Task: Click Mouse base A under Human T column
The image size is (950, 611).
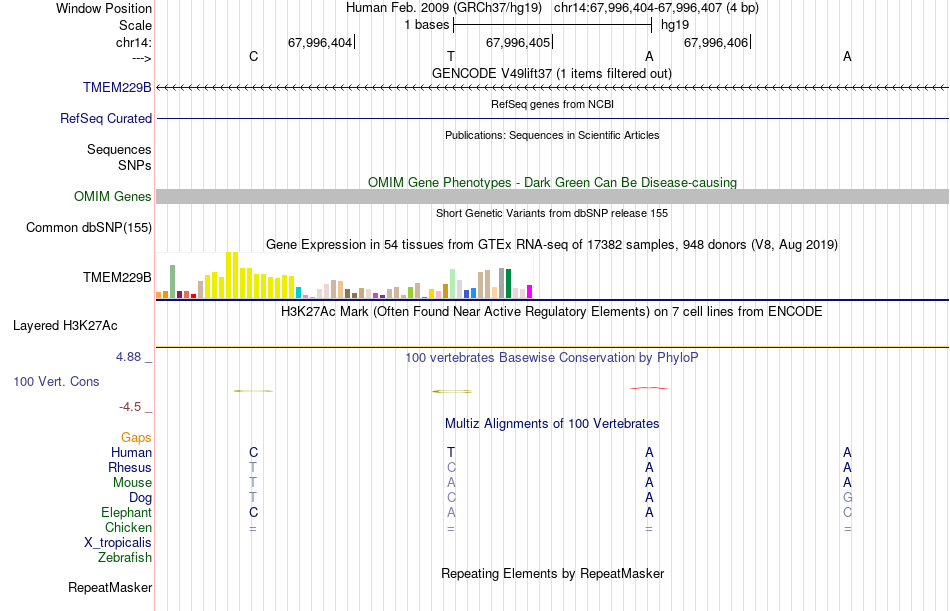Action: point(451,482)
